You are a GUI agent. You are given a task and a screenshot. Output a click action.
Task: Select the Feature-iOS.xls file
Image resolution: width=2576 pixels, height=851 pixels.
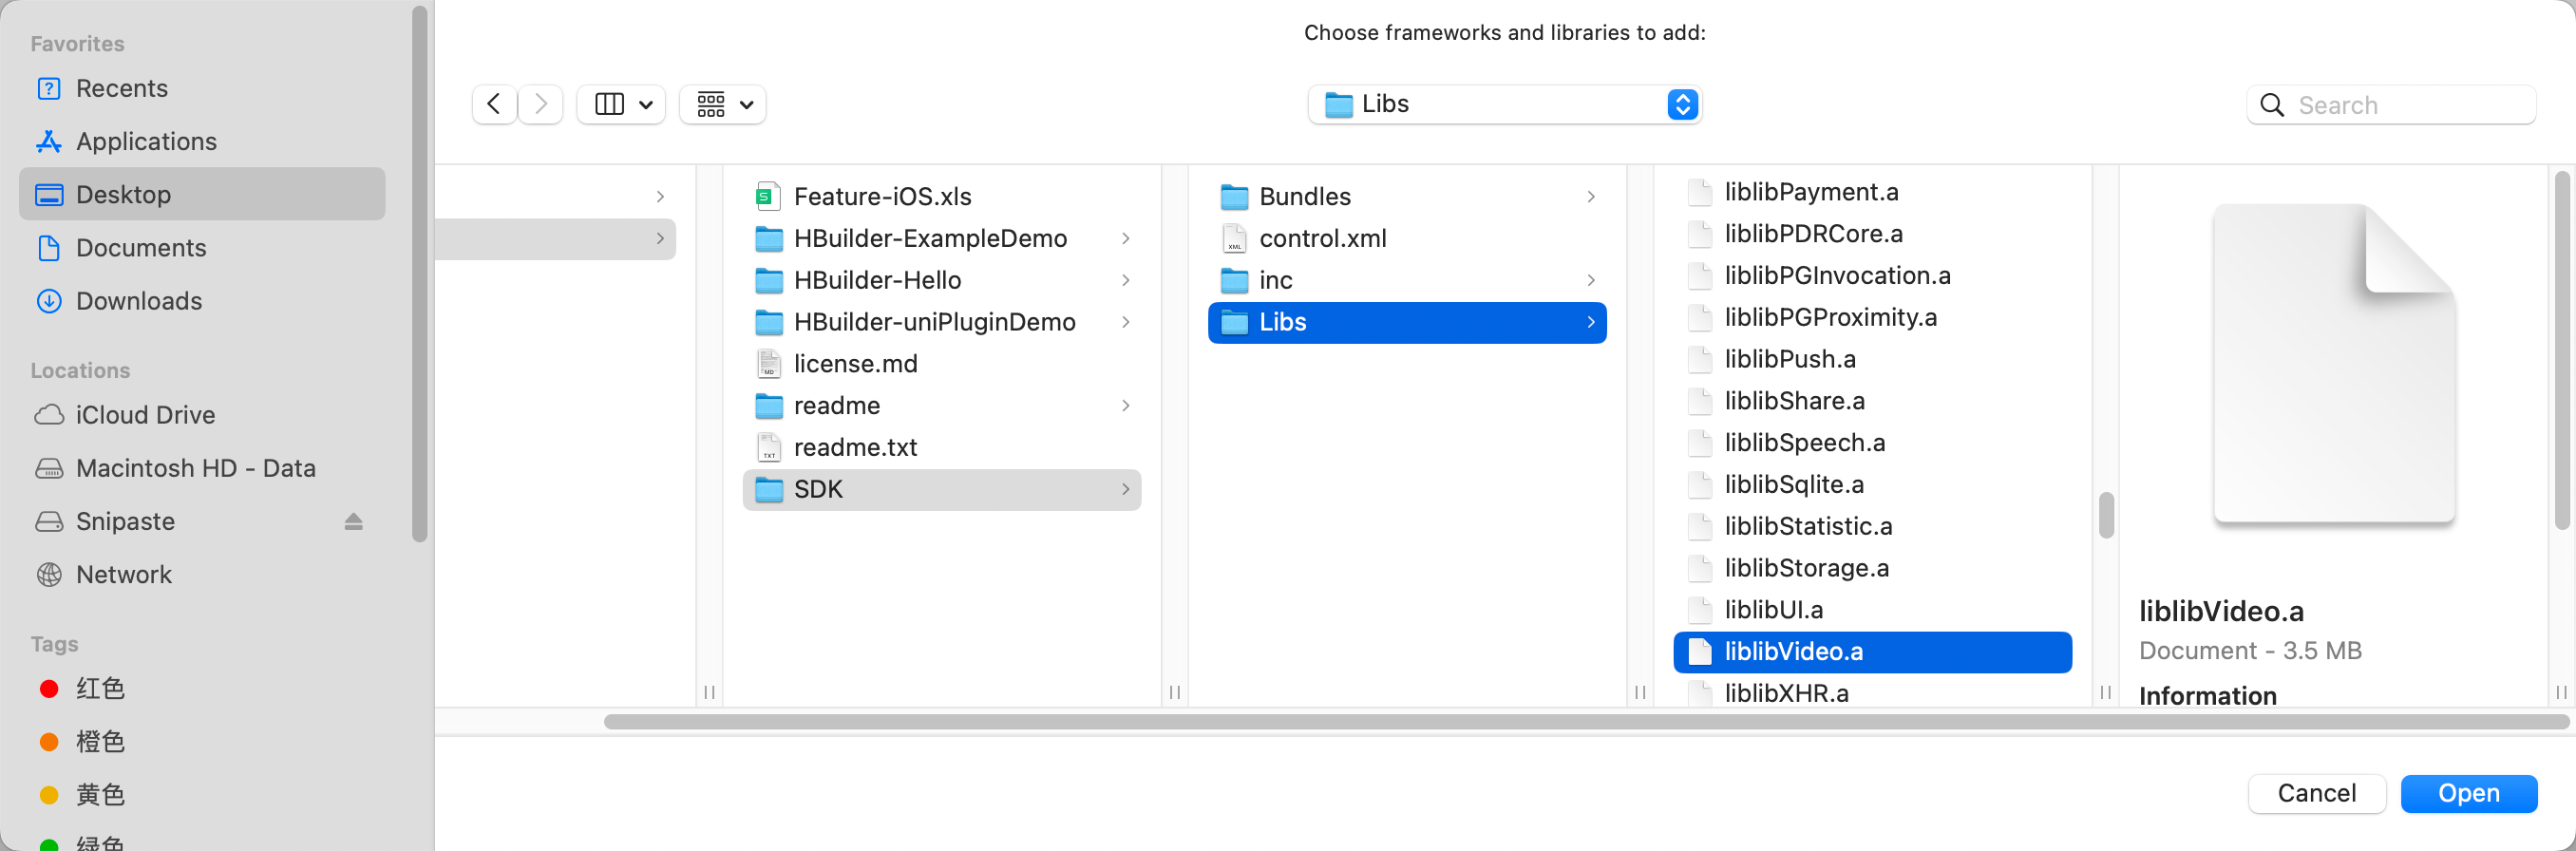click(882, 196)
